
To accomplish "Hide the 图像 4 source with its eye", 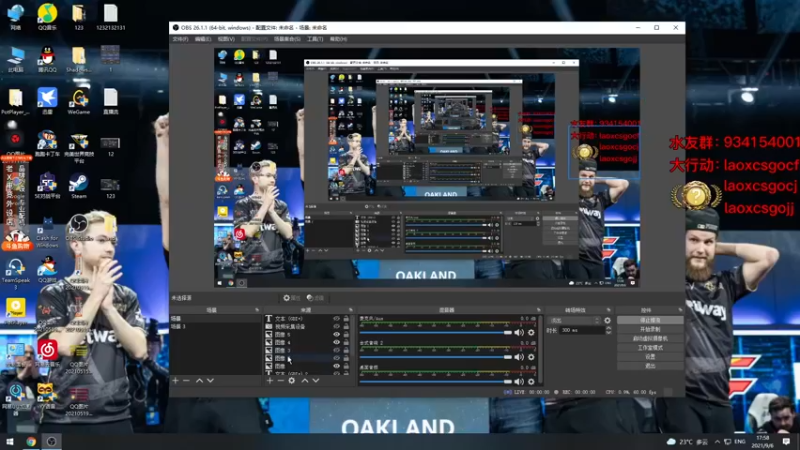I will pos(336,342).
